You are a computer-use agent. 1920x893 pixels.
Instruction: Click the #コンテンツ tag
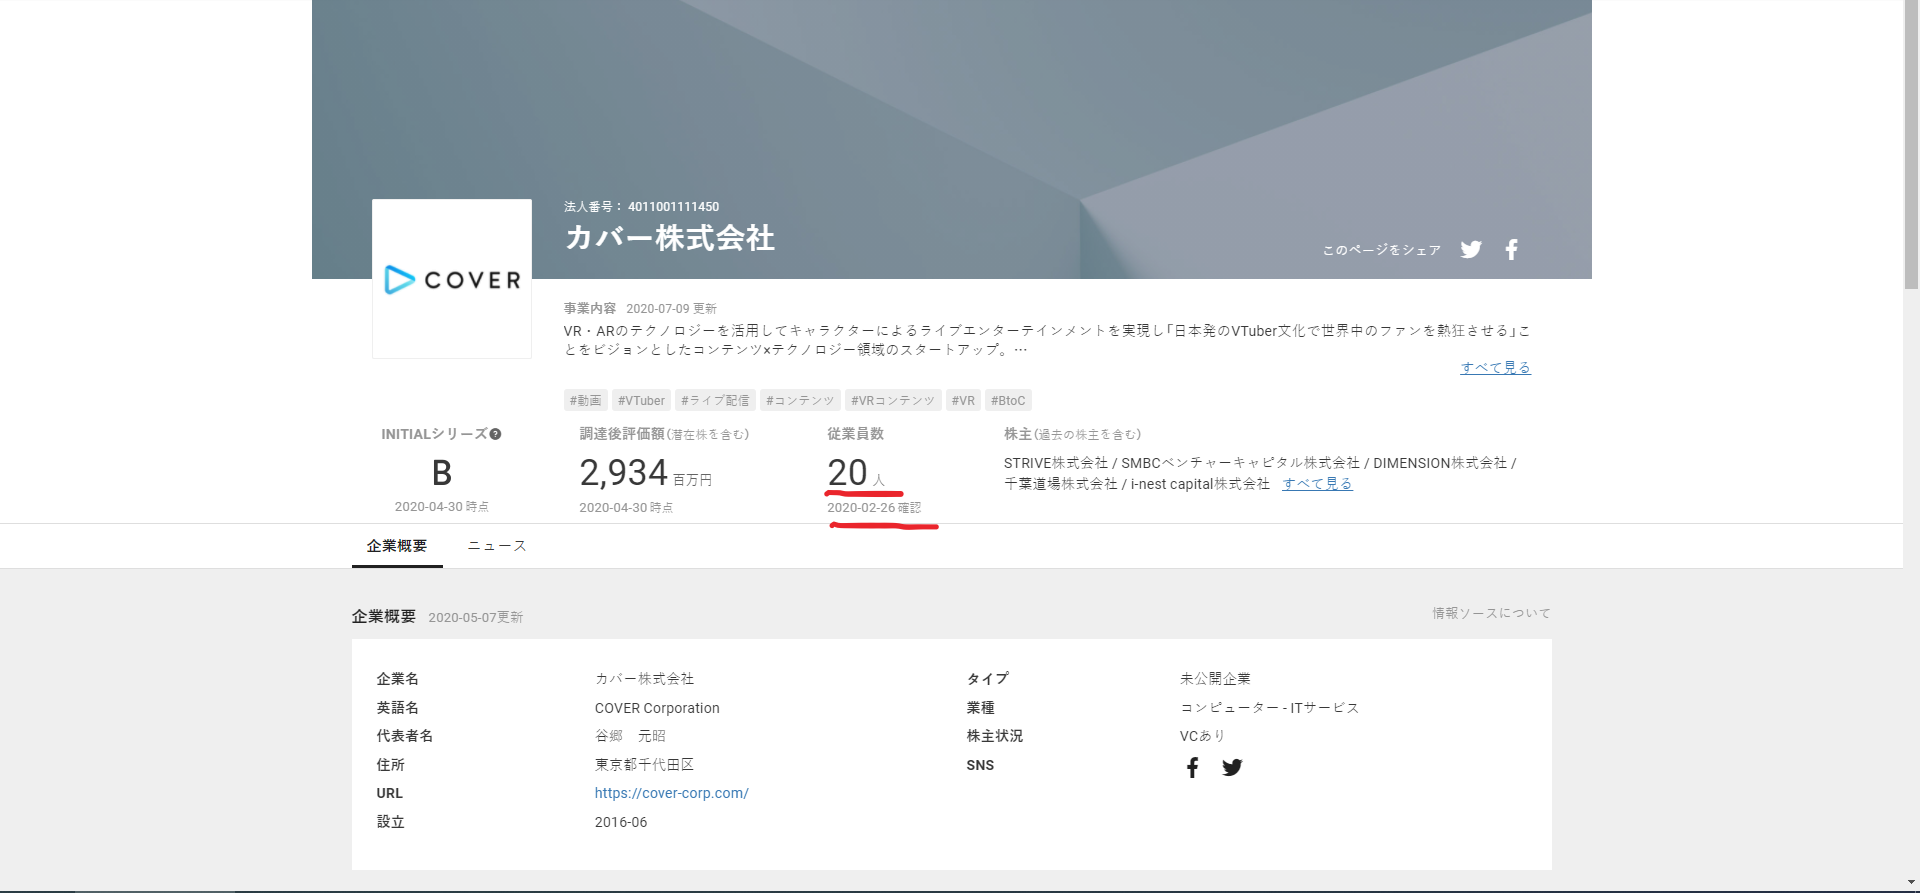[x=800, y=401]
